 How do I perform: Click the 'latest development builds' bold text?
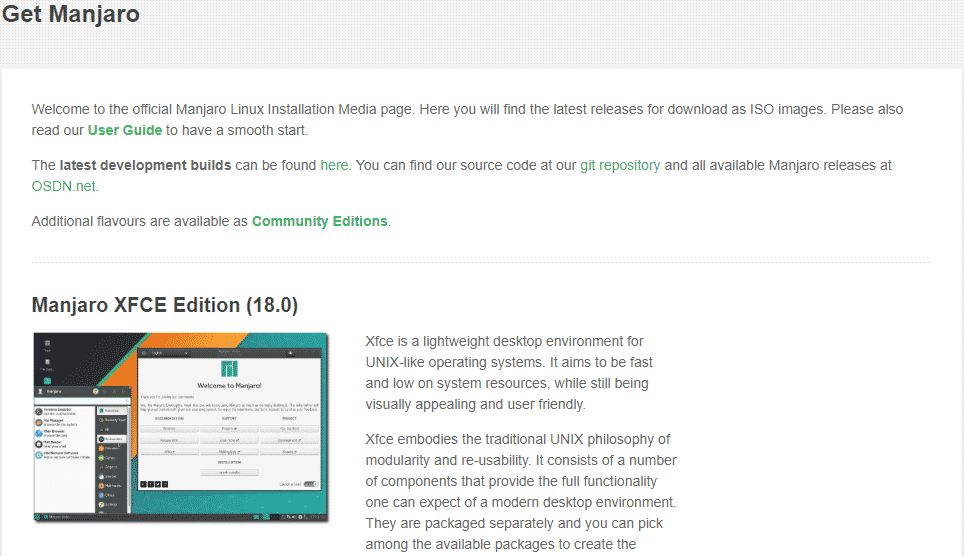pos(145,165)
